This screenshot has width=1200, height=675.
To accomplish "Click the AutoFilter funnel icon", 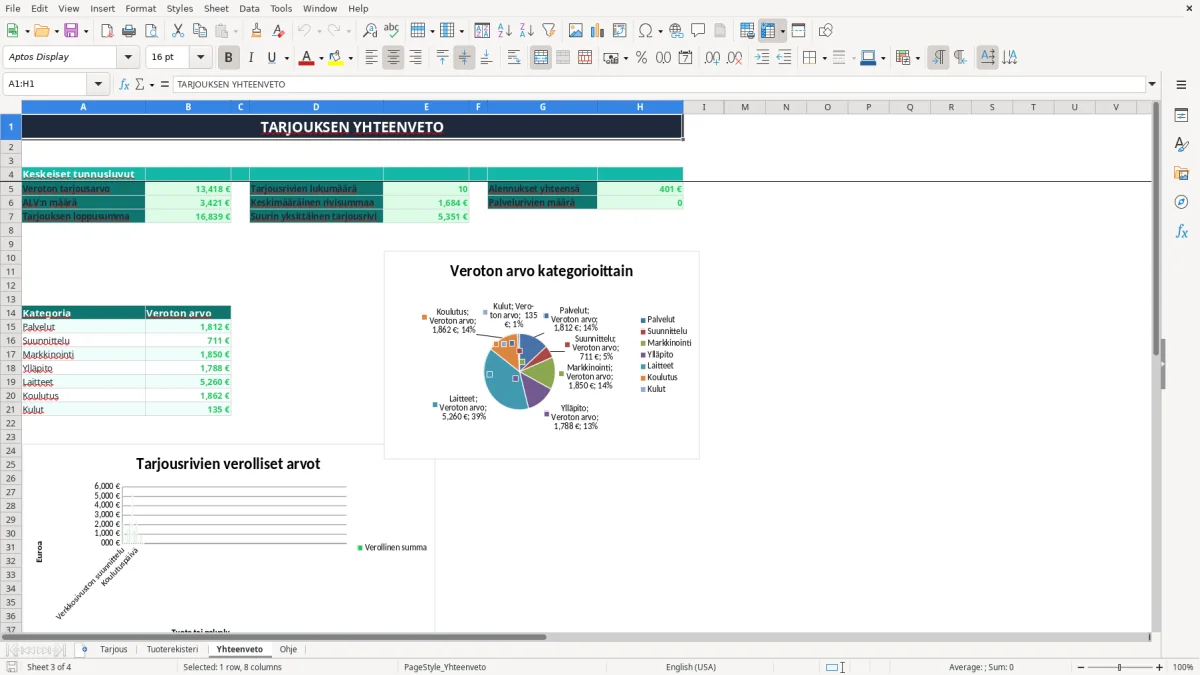I will point(549,31).
